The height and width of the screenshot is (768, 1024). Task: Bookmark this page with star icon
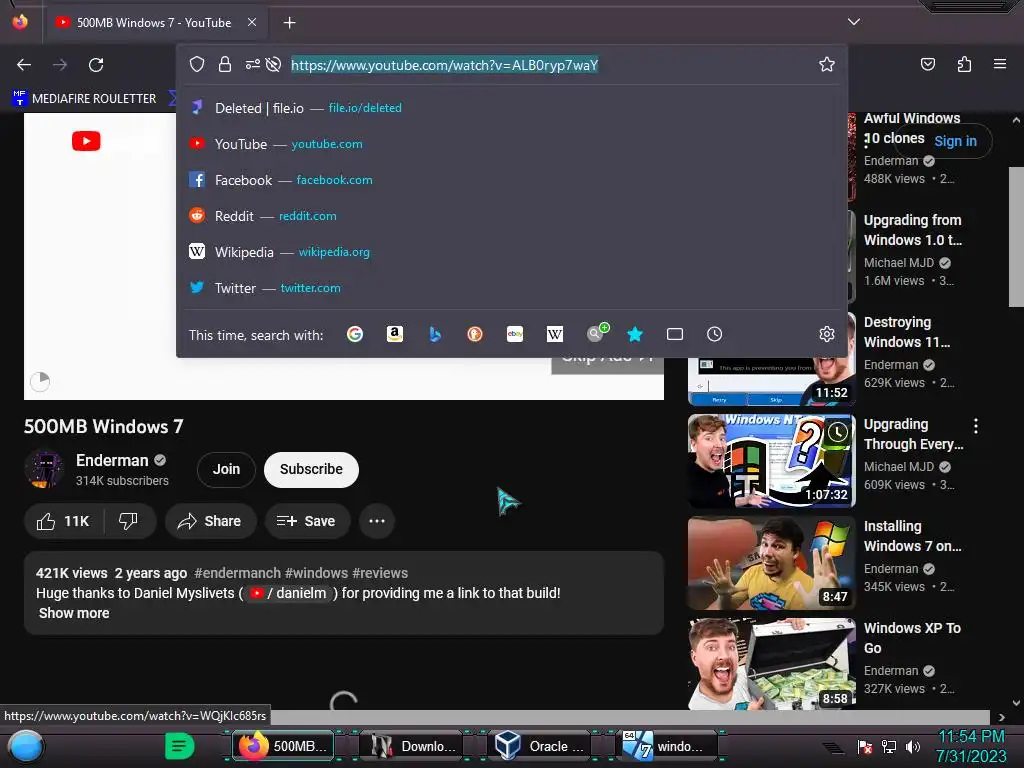click(x=827, y=64)
